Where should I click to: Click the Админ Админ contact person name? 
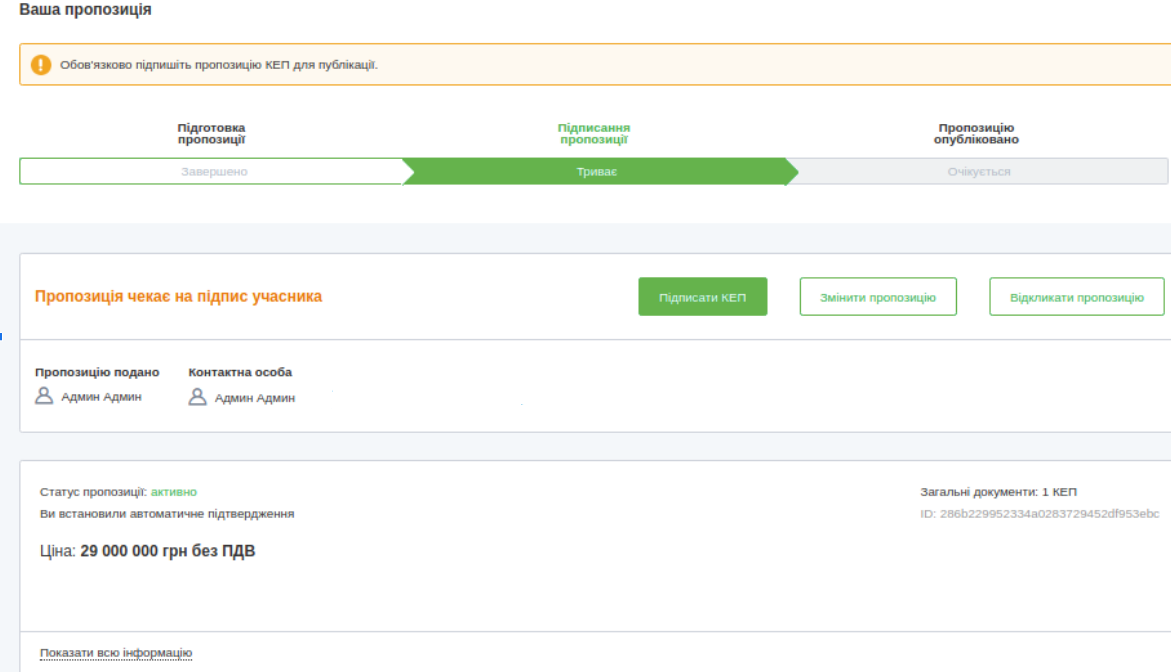pos(255,398)
